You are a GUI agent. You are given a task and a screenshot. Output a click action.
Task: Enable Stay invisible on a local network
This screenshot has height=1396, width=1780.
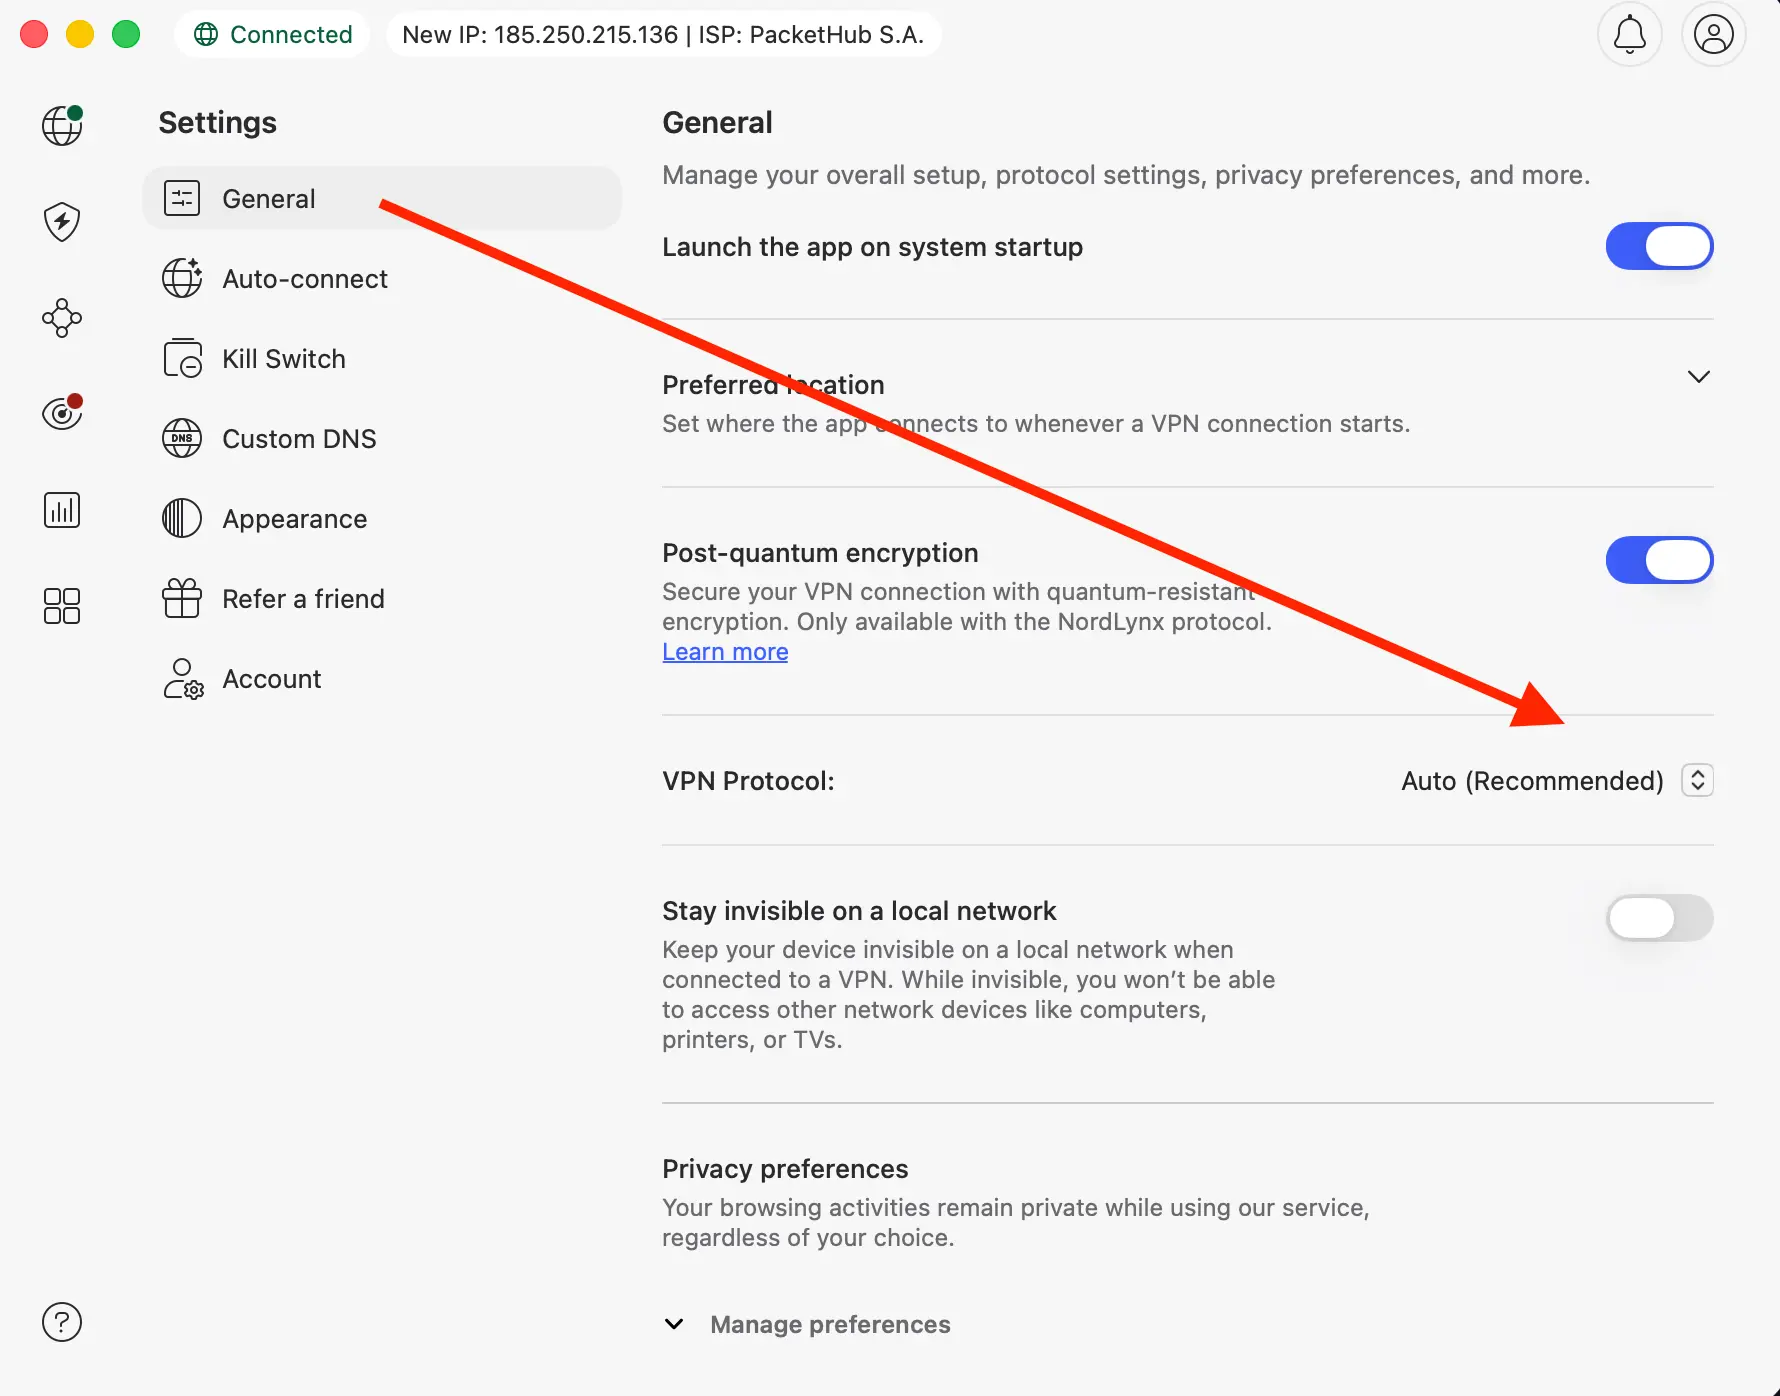click(1659, 918)
